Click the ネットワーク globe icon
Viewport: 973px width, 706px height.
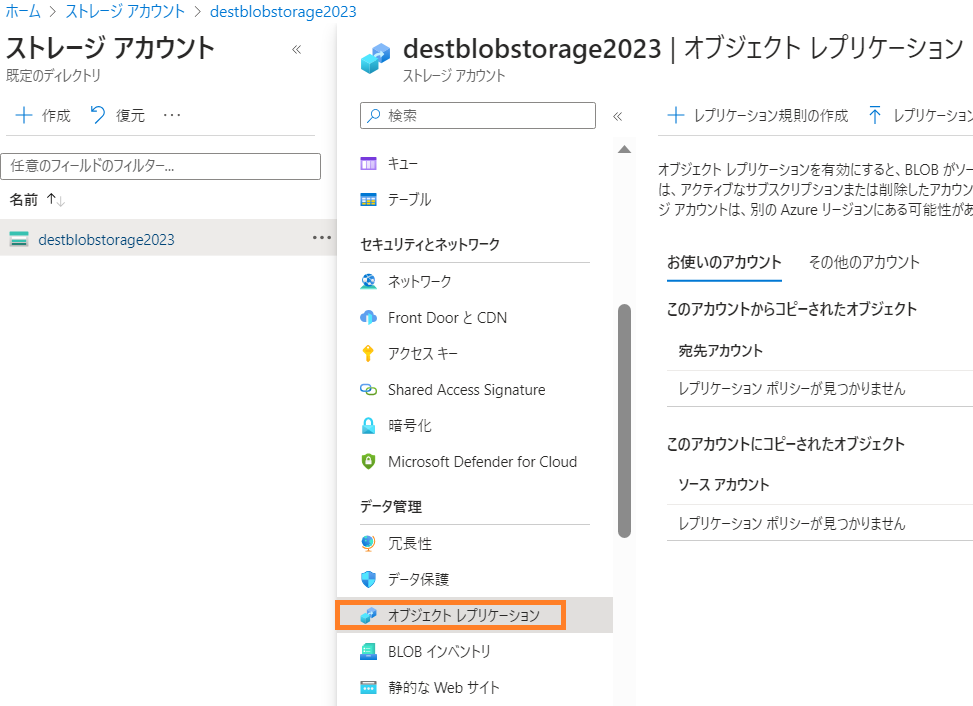[x=369, y=282]
